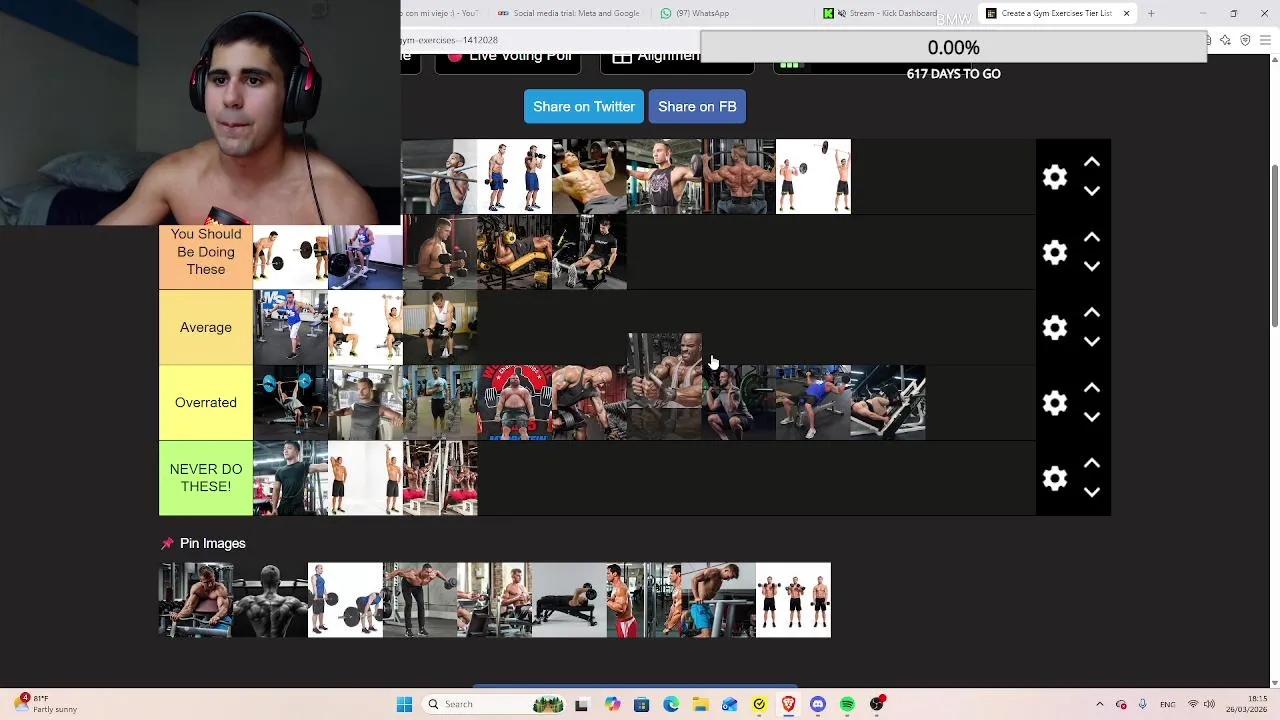
Task: Open Outlook from the taskbar
Action: click(x=730, y=704)
